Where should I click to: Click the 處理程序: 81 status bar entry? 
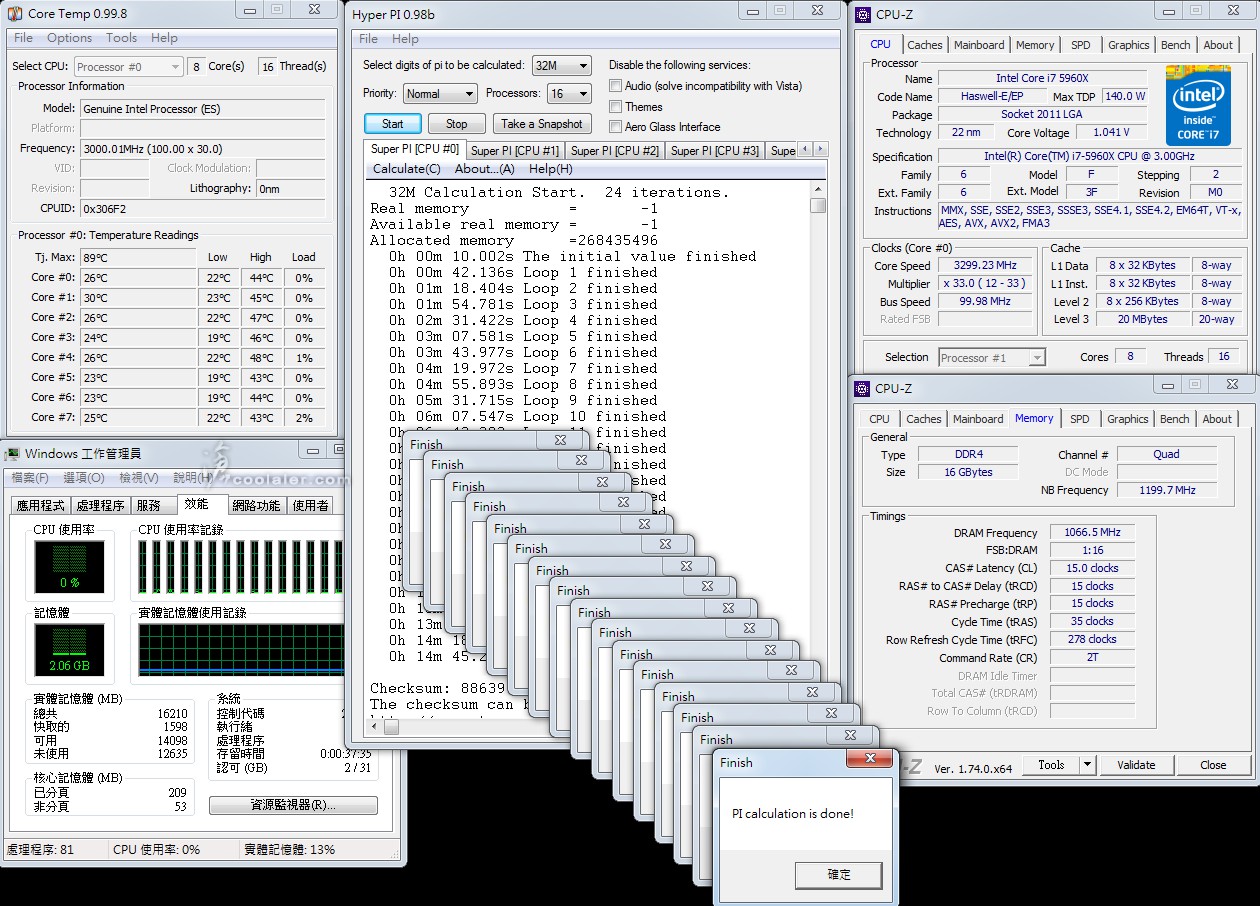(x=40, y=849)
